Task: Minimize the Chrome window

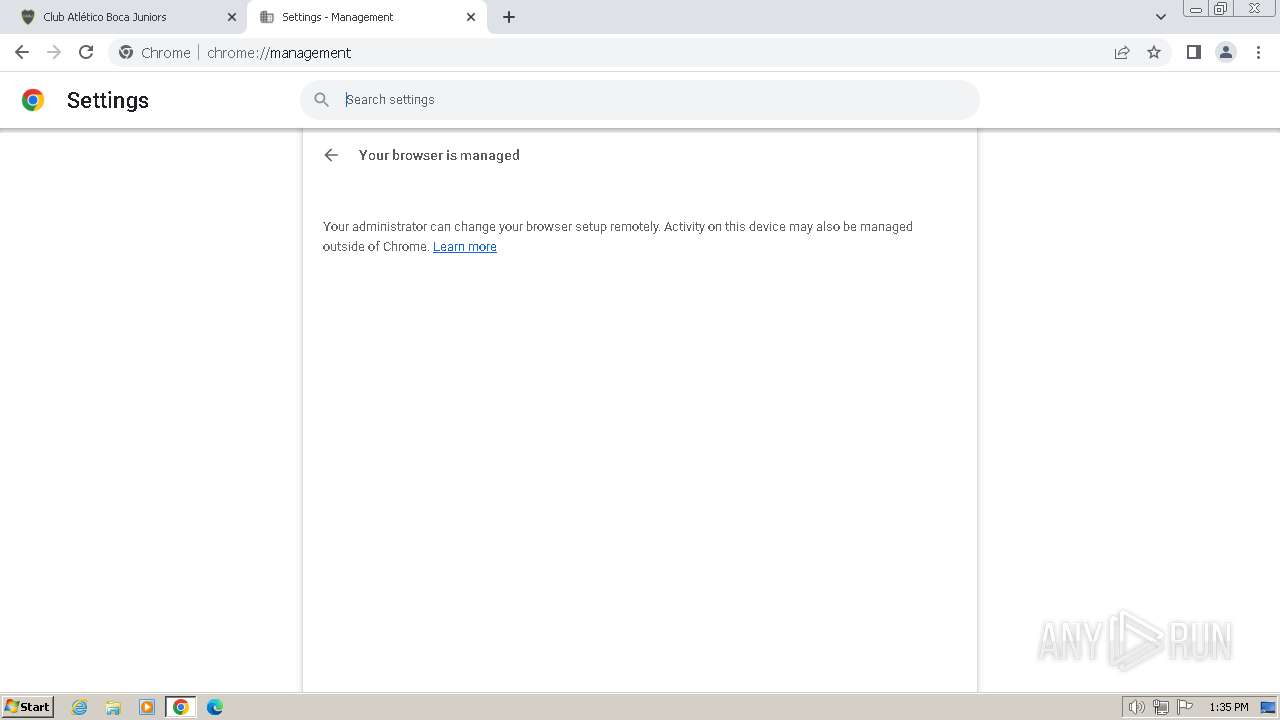Action: tap(1196, 9)
